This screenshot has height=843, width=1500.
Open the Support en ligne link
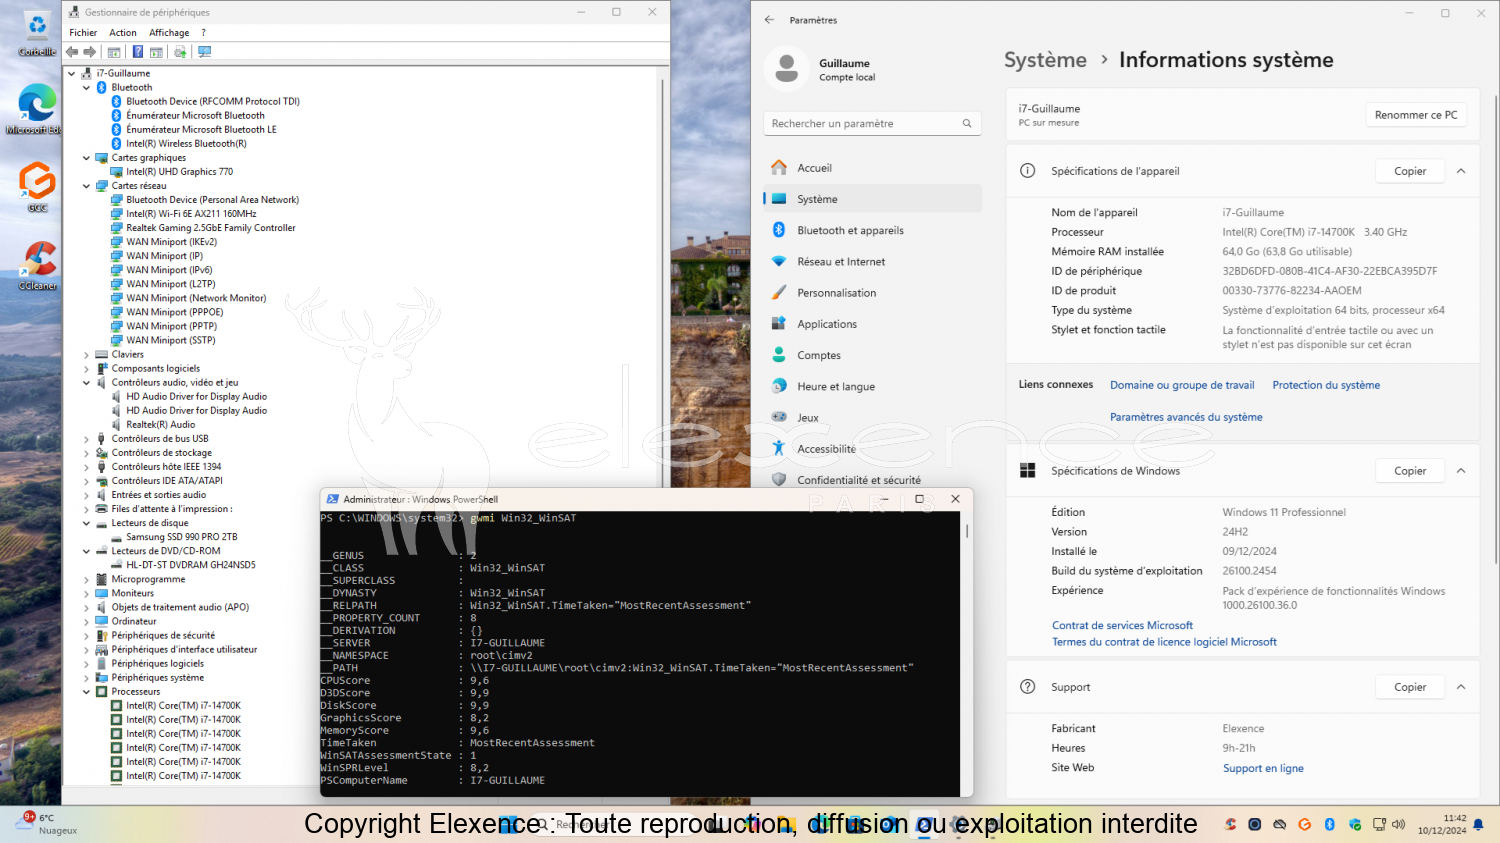pyautogui.click(x=1263, y=768)
